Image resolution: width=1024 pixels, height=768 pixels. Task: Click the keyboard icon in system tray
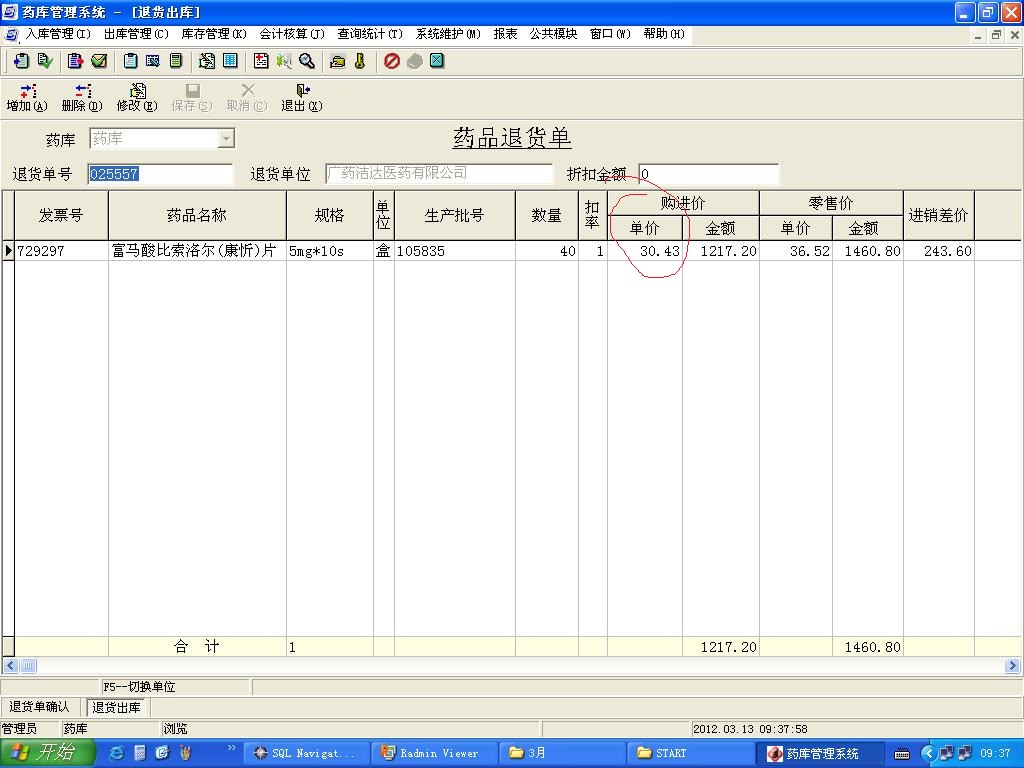click(x=903, y=754)
